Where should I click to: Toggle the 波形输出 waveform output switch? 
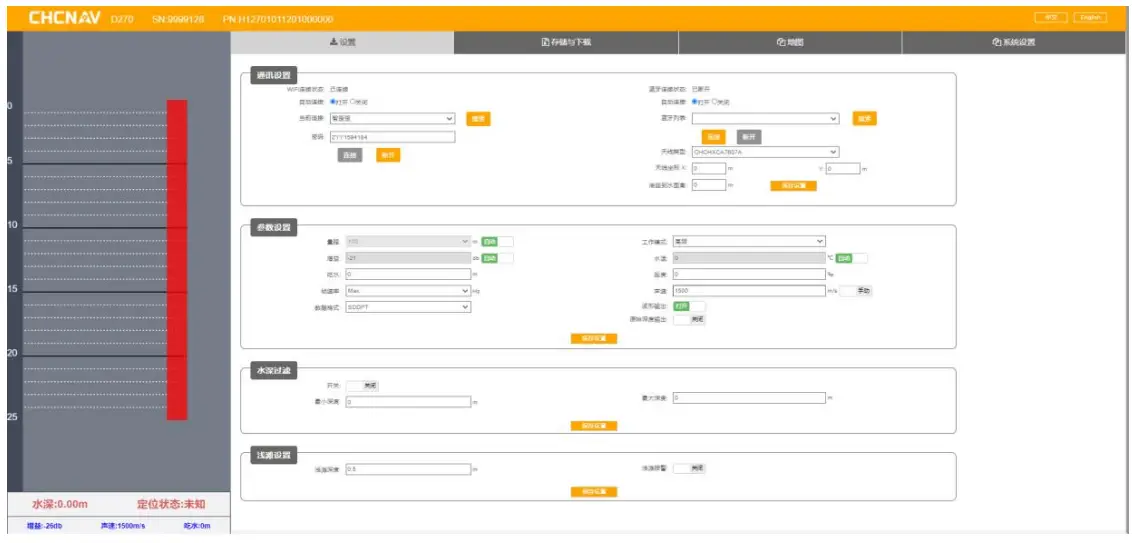click(x=689, y=306)
